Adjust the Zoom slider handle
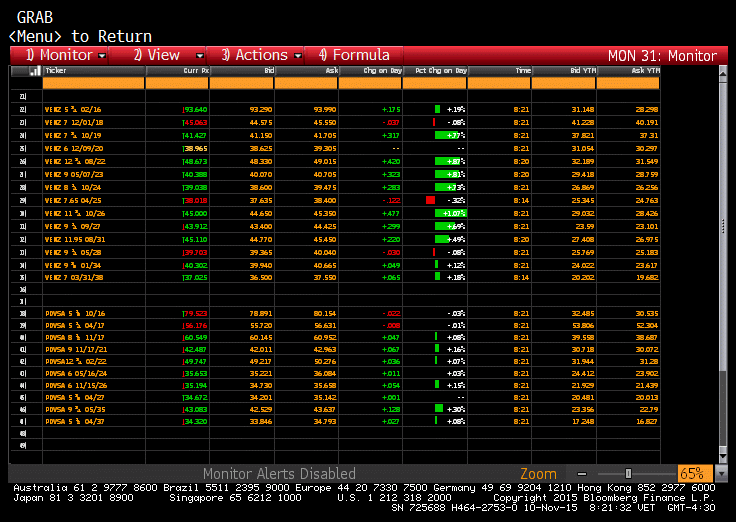Image resolution: width=736 pixels, height=522 pixels. (628, 474)
